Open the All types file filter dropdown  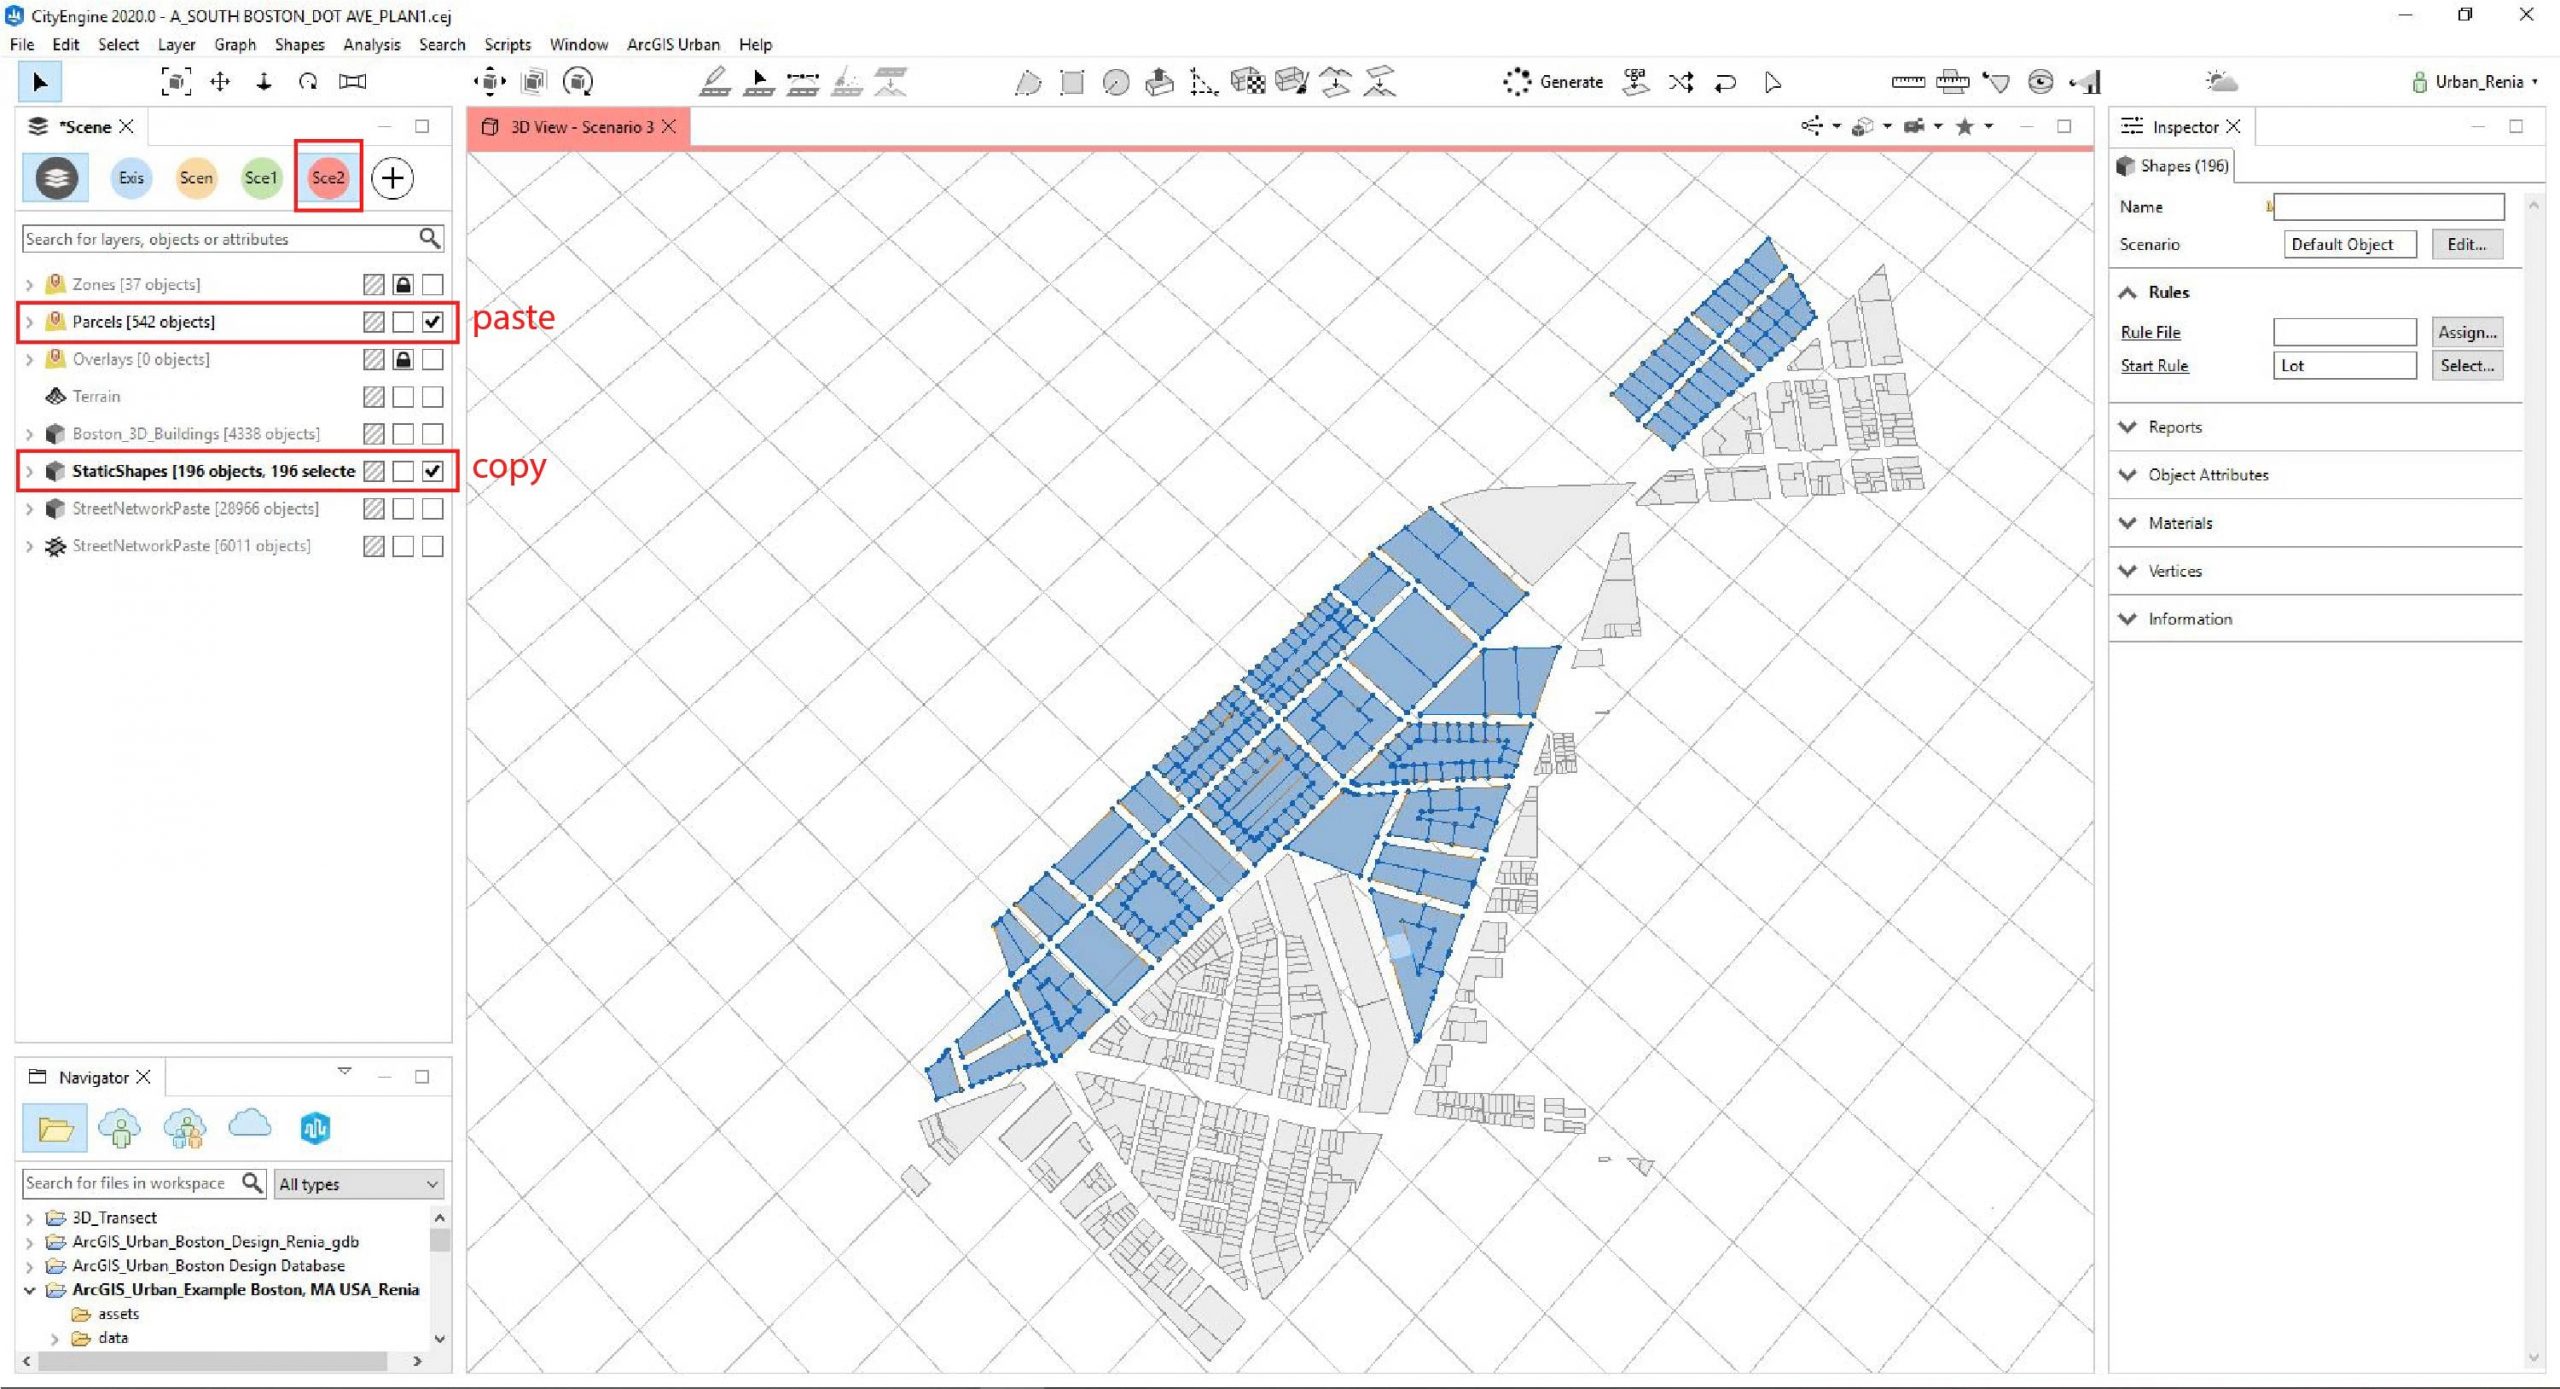[357, 1183]
